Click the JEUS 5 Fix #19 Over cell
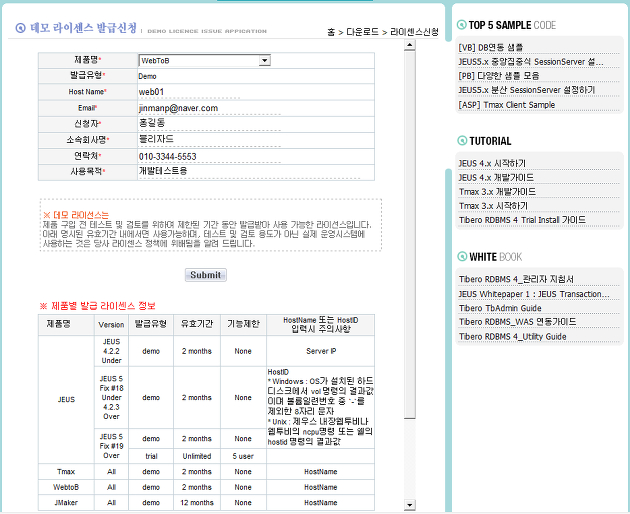Screen dimensions: 630x514 (111, 446)
